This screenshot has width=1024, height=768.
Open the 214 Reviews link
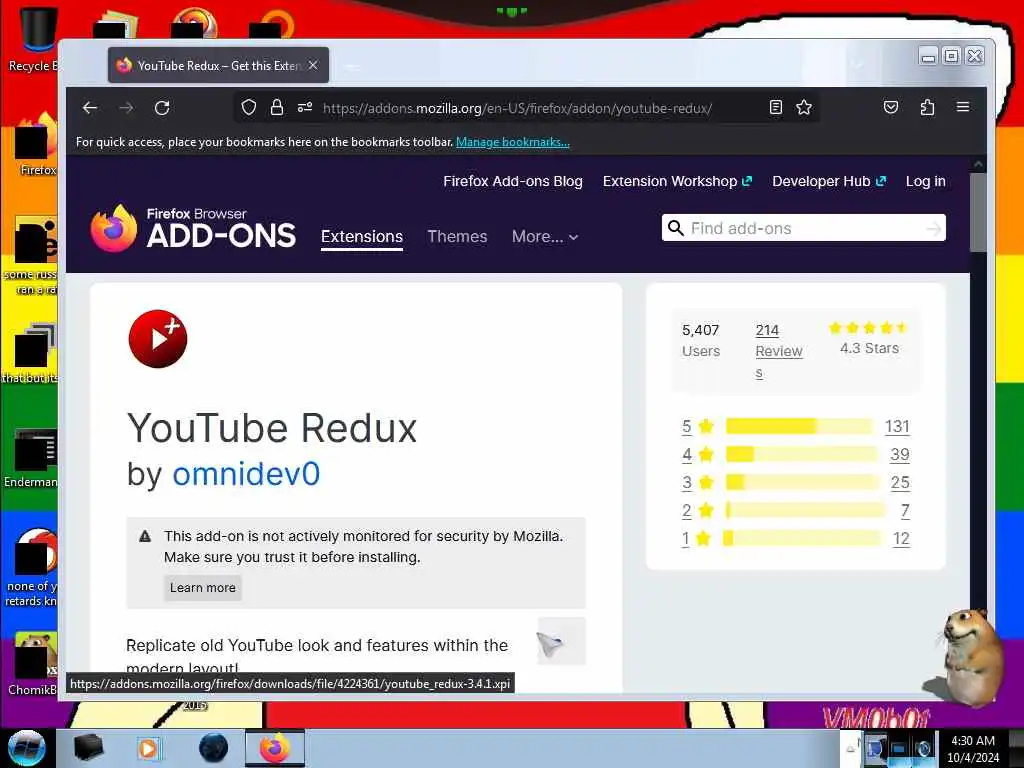coord(778,351)
